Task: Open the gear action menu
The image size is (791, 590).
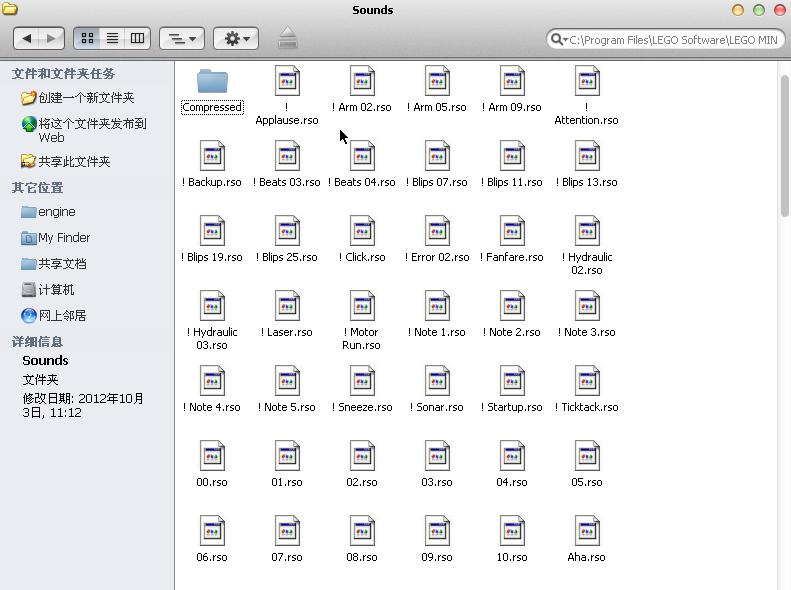Action: [x=236, y=38]
